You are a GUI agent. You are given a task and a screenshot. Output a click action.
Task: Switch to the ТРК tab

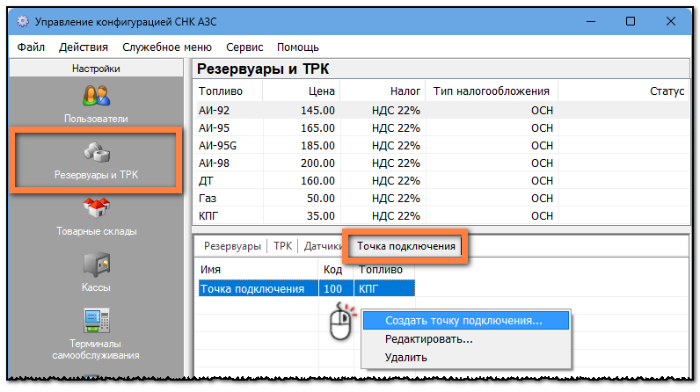pyautogui.click(x=283, y=246)
